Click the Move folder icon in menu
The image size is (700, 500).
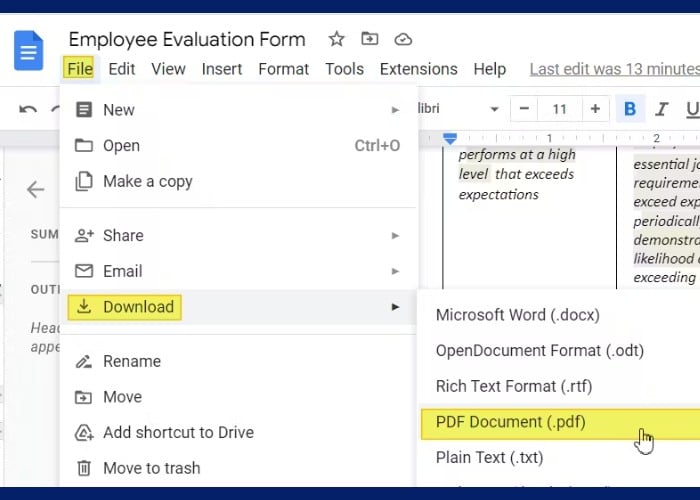point(83,397)
